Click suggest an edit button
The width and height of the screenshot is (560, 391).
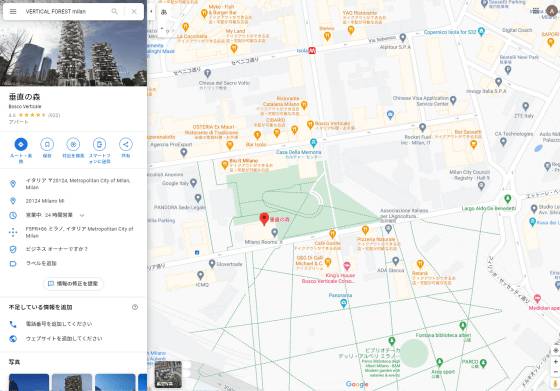coord(73,284)
